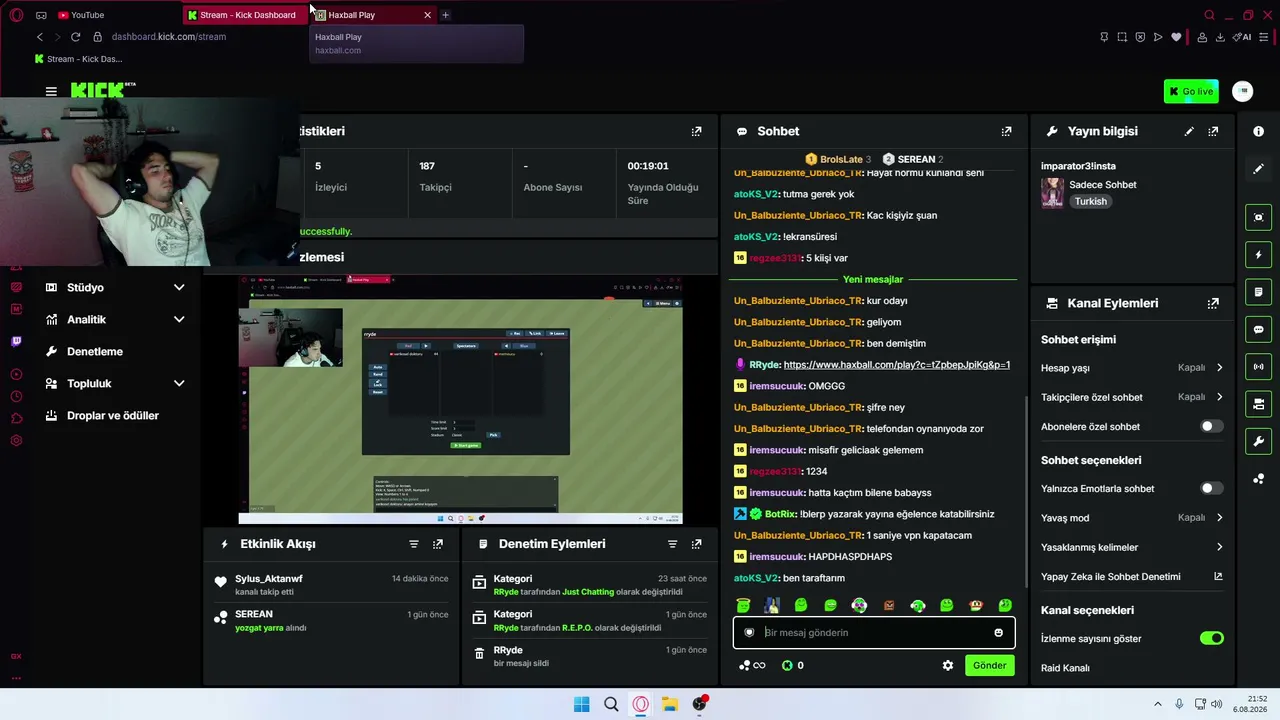Open Yasaklanmış kelimeler settings
This screenshot has height=720, width=1280.
pos(1132,547)
